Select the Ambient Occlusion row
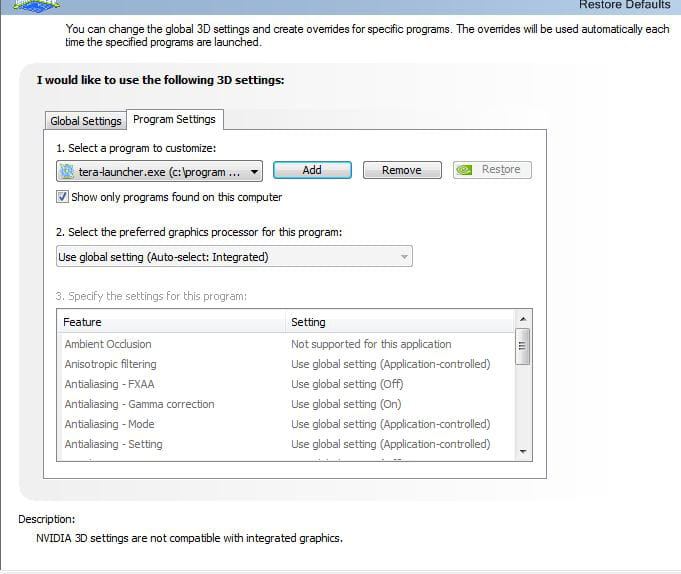Viewport: 681px width, 574px height. [x=286, y=344]
